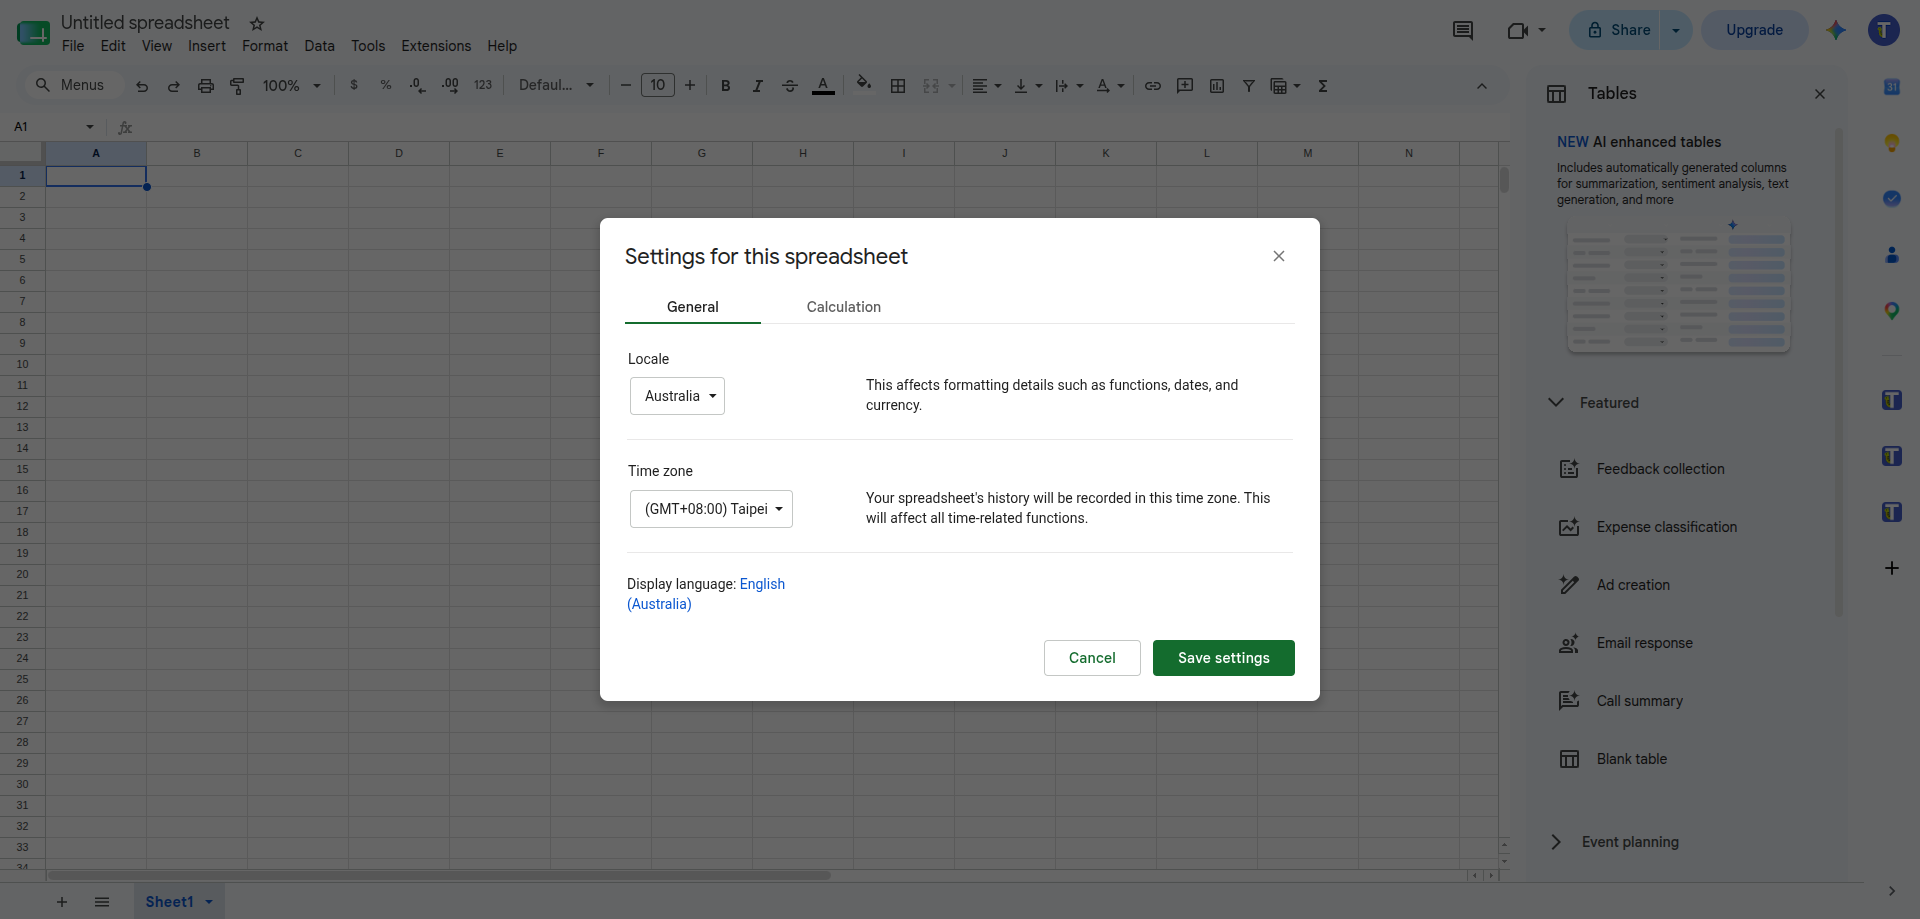This screenshot has height=919, width=1920.
Task: Click the Name box showing A1
Action: (x=55, y=127)
